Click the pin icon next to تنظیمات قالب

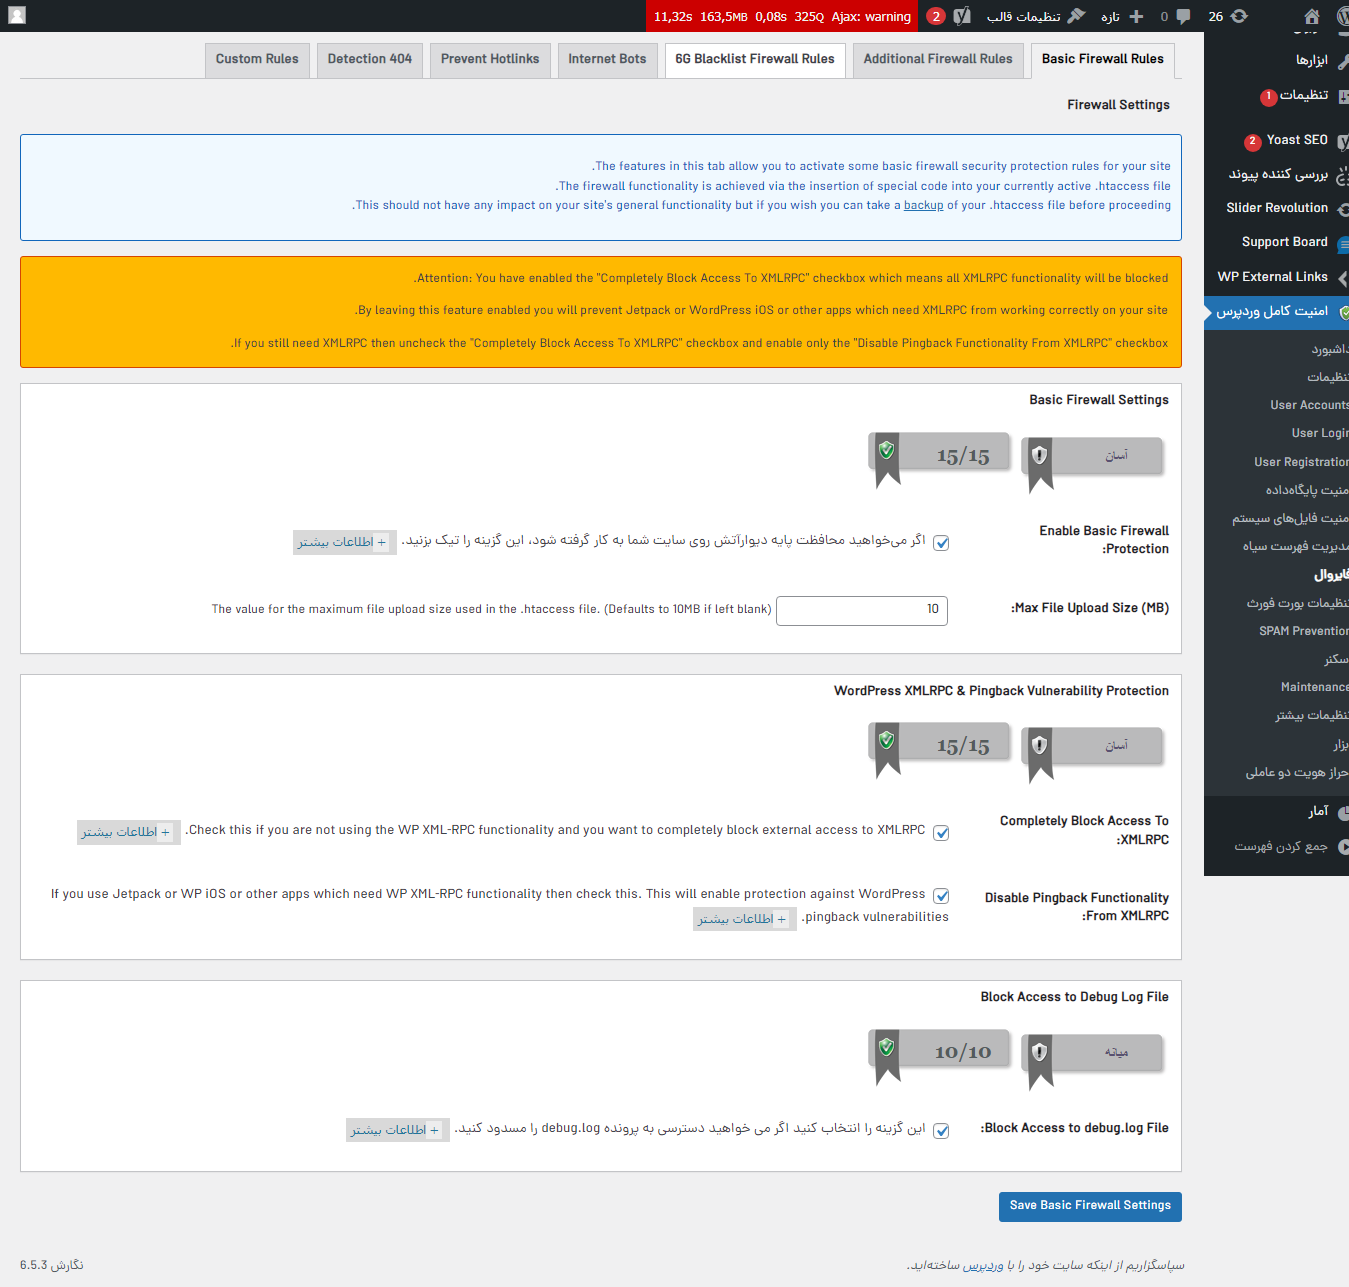pos(1076,16)
